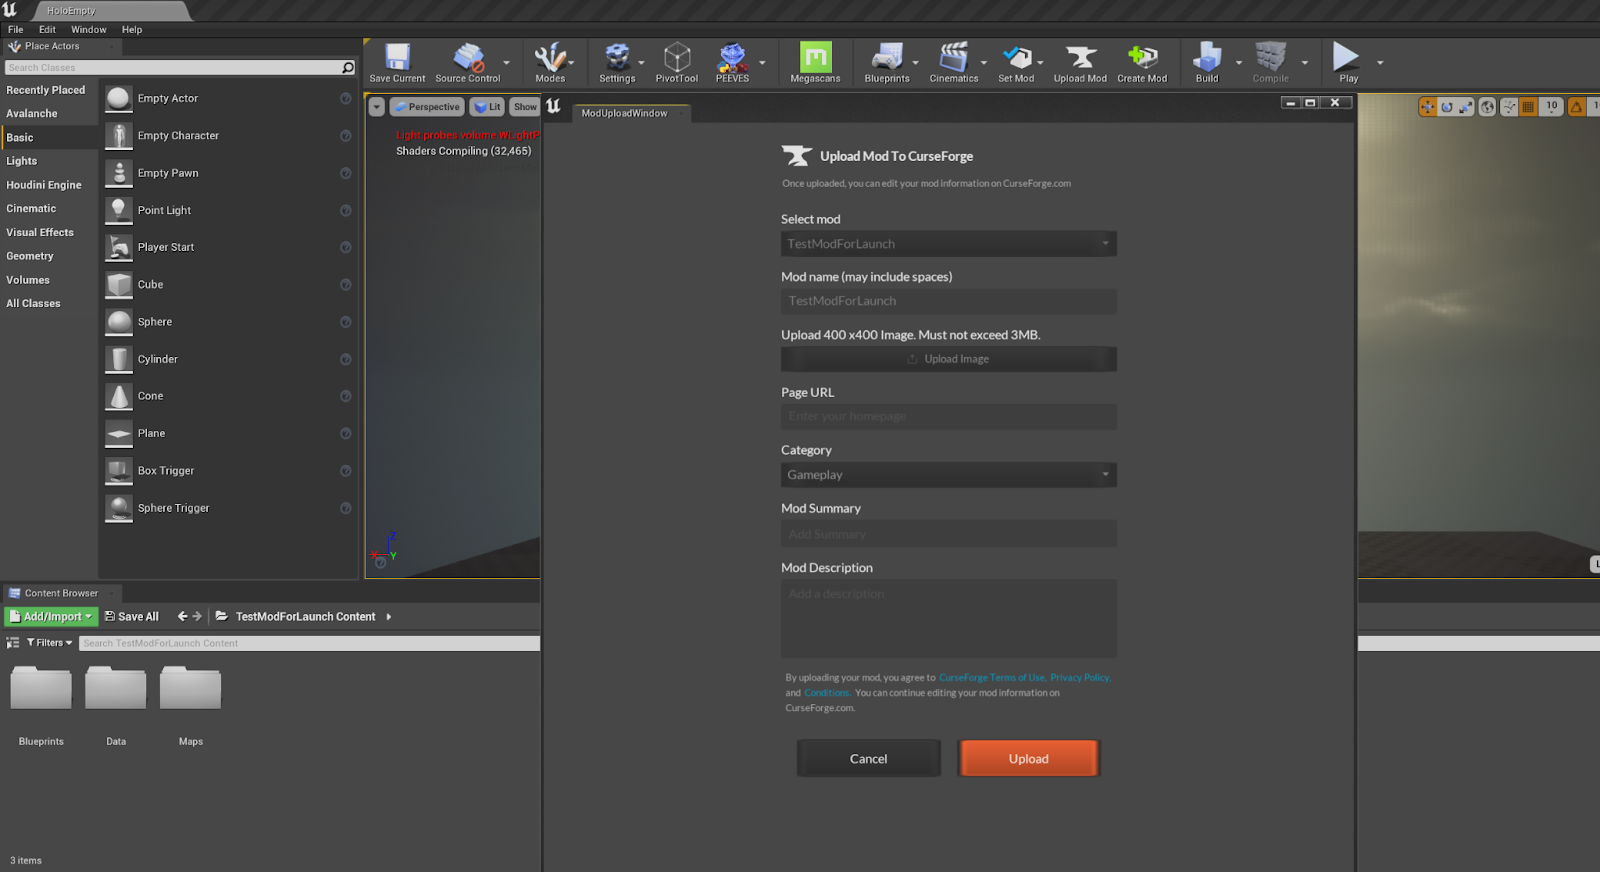The height and width of the screenshot is (872, 1600).
Task: Select the ModUploadWindow tab
Action: tap(631, 113)
